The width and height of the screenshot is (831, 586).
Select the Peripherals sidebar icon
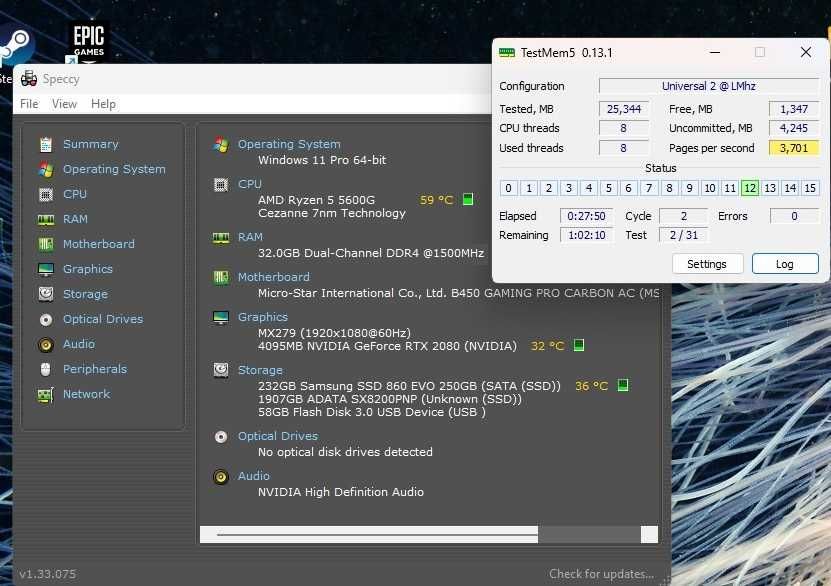46,369
